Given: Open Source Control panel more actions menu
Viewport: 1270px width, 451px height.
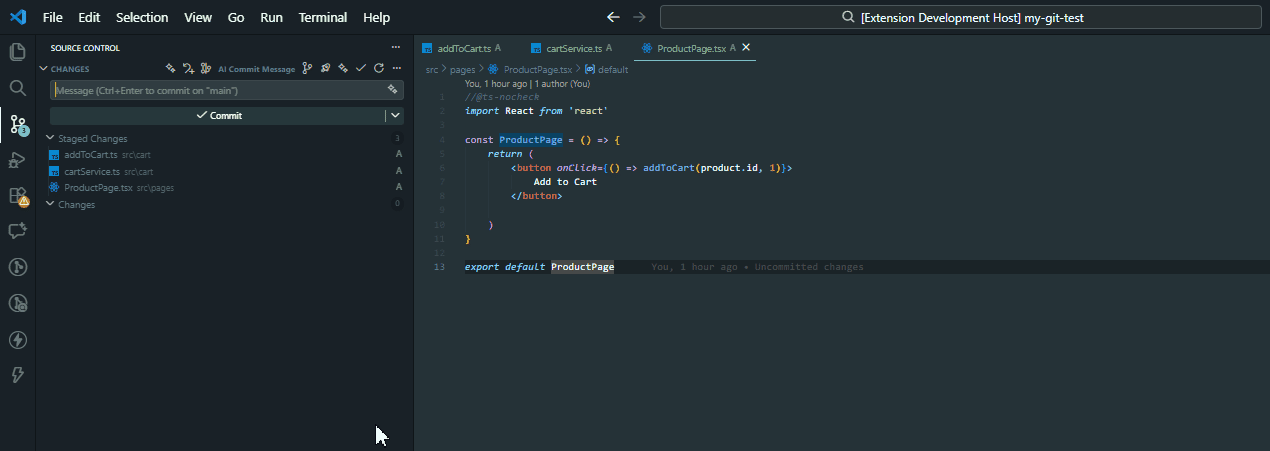Looking at the screenshot, I should point(396,48).
